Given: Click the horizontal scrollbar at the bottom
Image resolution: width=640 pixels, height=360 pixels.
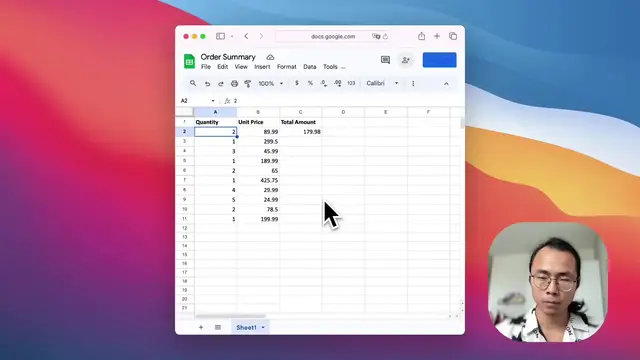Looking at the screenshot, I should pos(230,316).
